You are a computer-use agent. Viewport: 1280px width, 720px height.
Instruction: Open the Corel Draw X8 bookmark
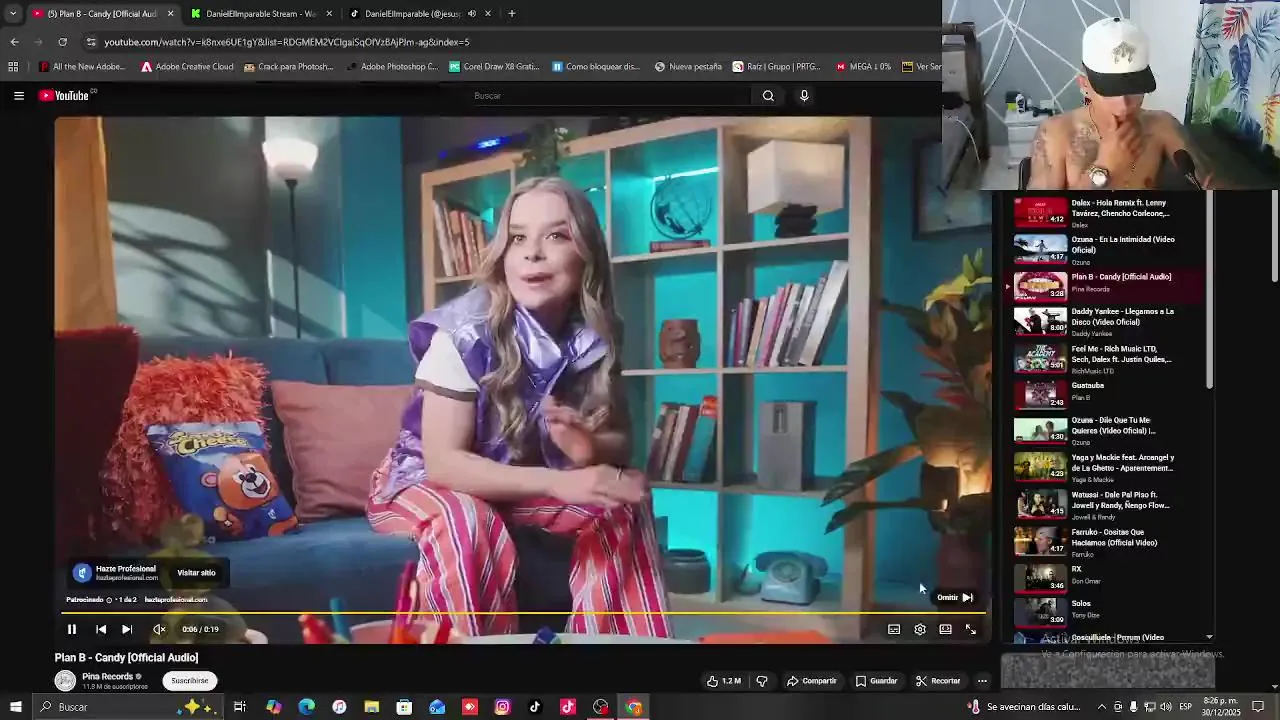tap(494, 67)
